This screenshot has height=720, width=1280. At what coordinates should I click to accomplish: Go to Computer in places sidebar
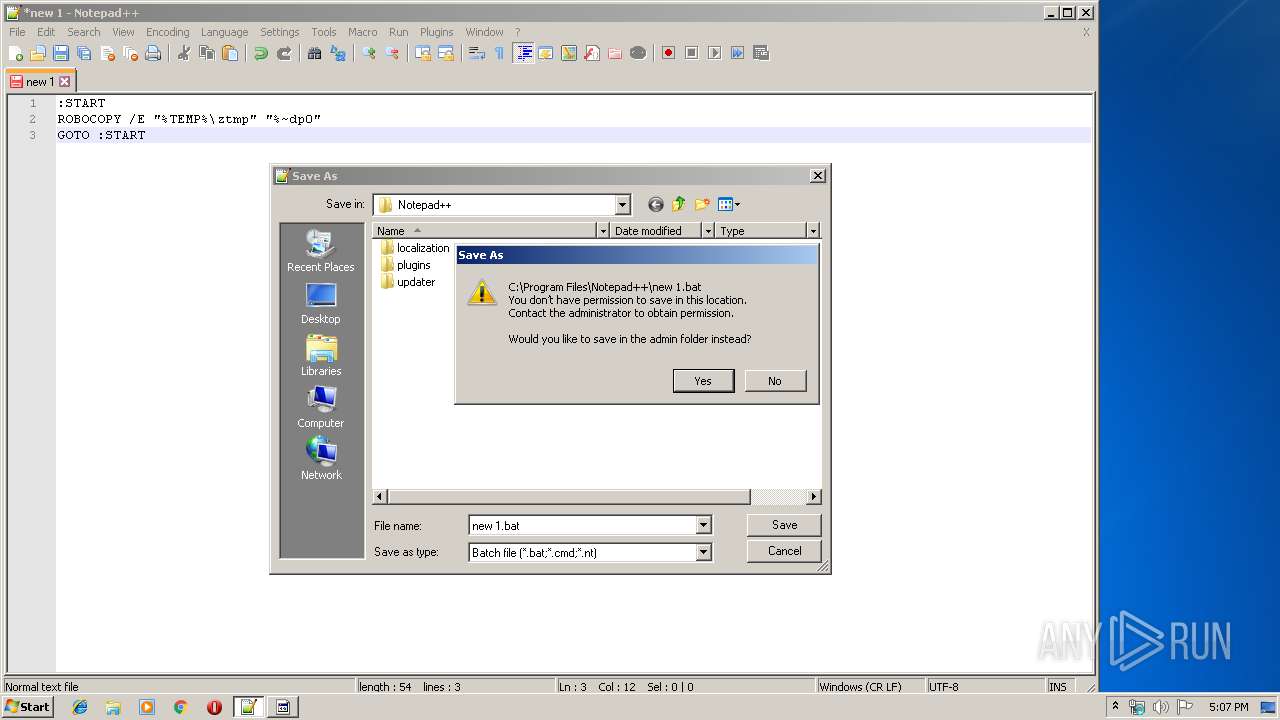[x=320, y=407]
